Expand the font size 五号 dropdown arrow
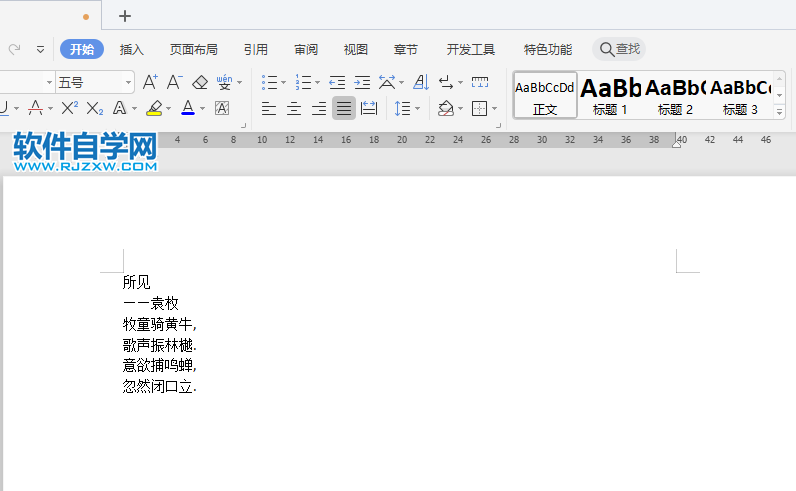Screen dimensions: 796x491 [128, 82]
